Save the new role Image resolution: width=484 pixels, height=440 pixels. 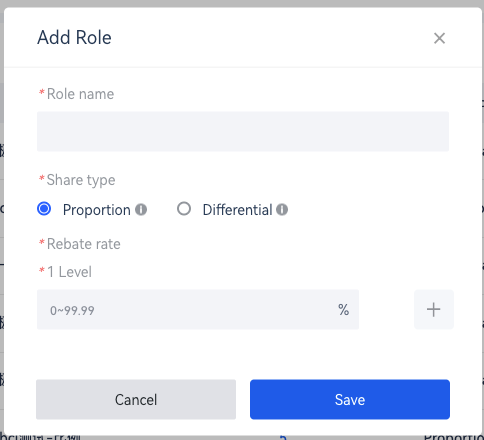pyautogui.click(x=350, y=399)
